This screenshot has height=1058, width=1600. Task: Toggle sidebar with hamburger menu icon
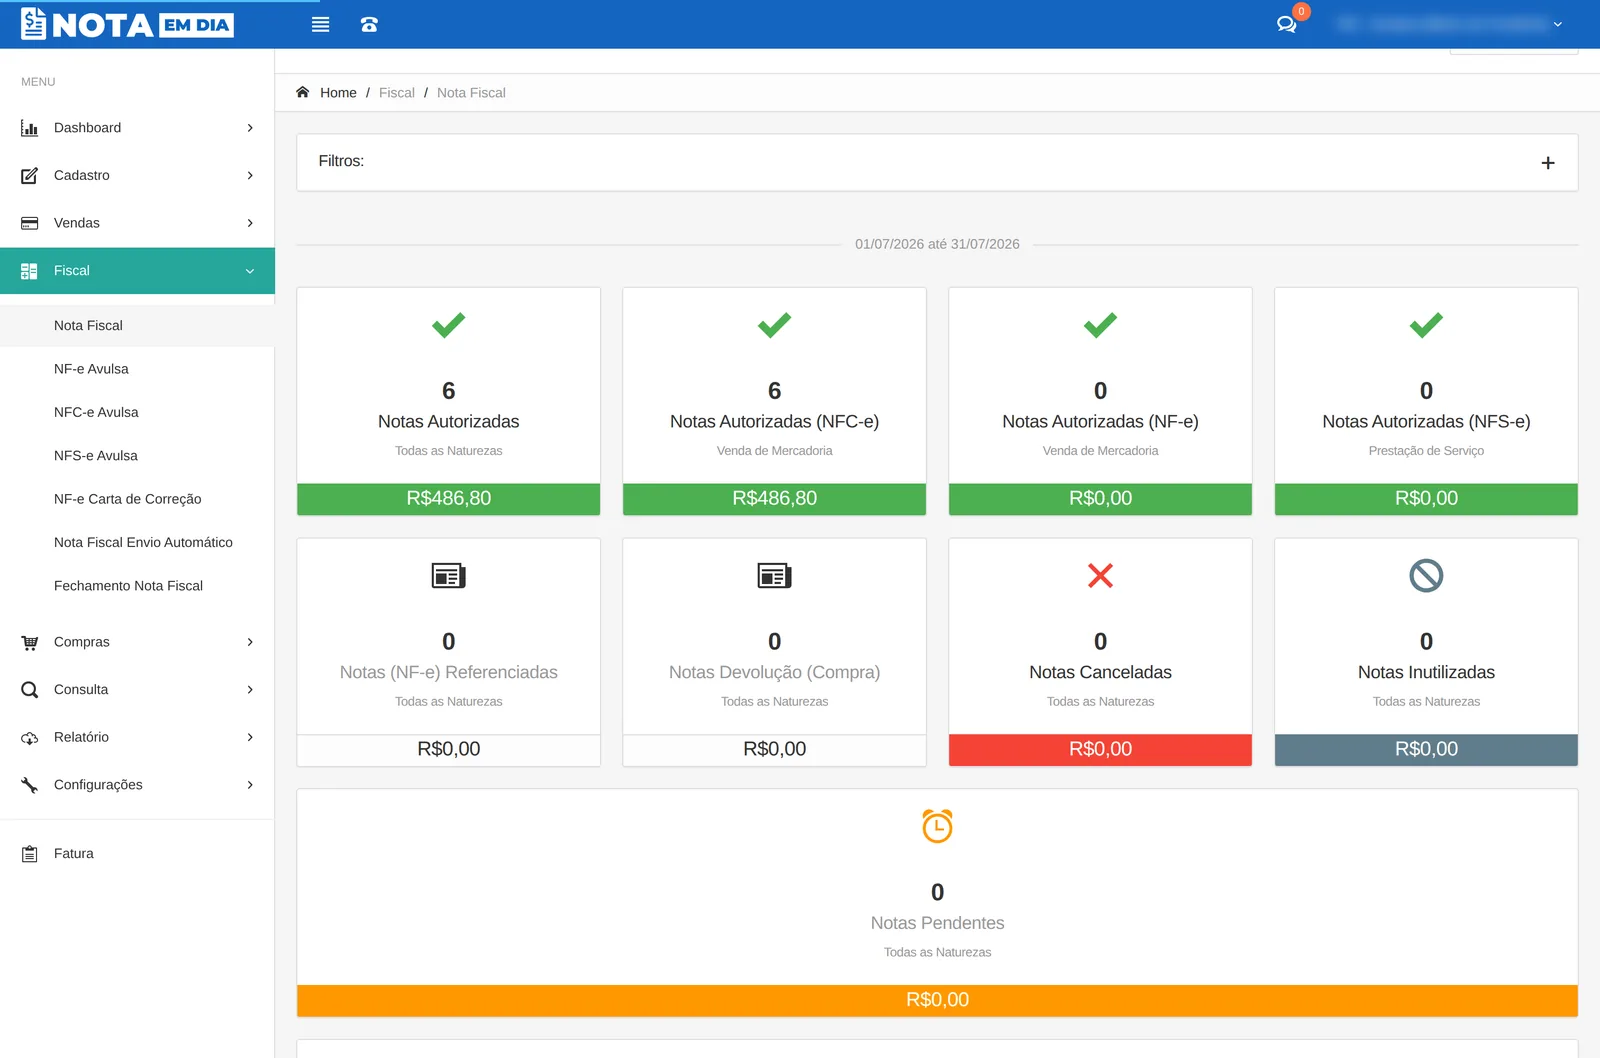(320, 25)
